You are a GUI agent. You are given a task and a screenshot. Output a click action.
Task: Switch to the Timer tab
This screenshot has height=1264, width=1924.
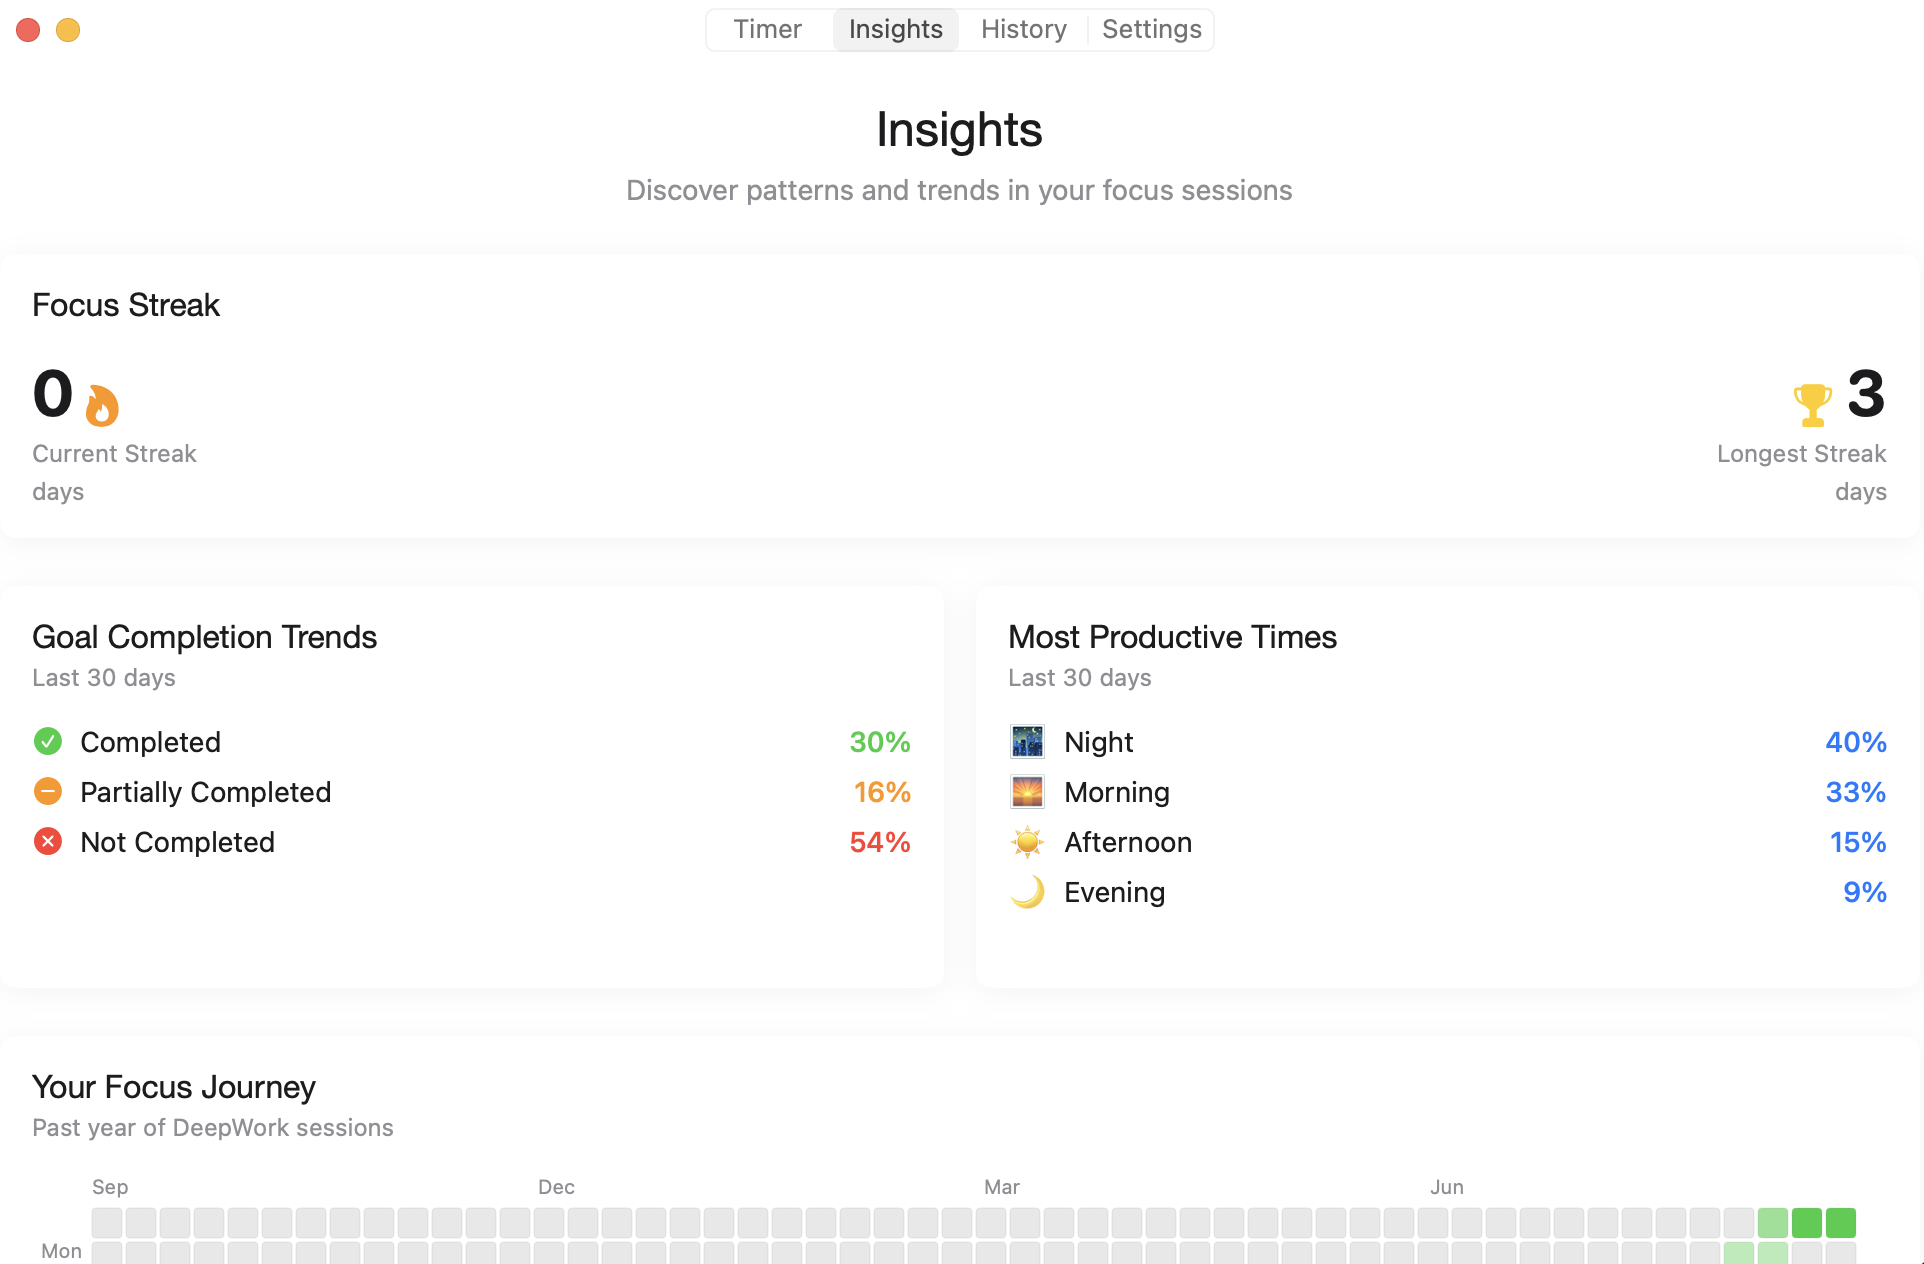(767, 29)
